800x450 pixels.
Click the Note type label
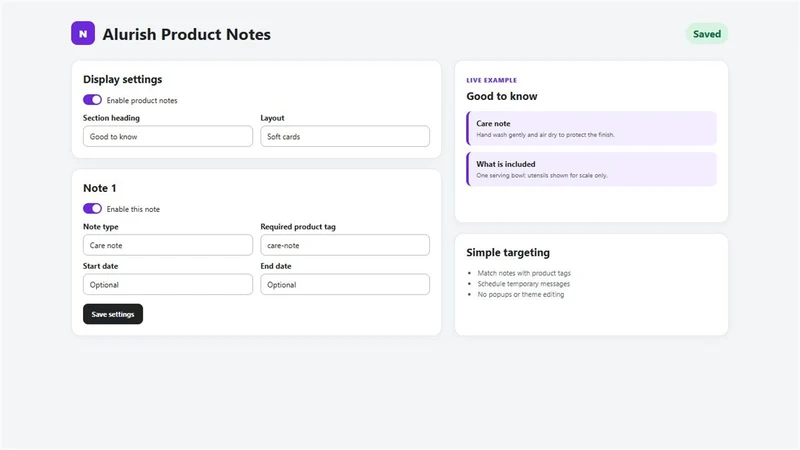pos(101,227)
